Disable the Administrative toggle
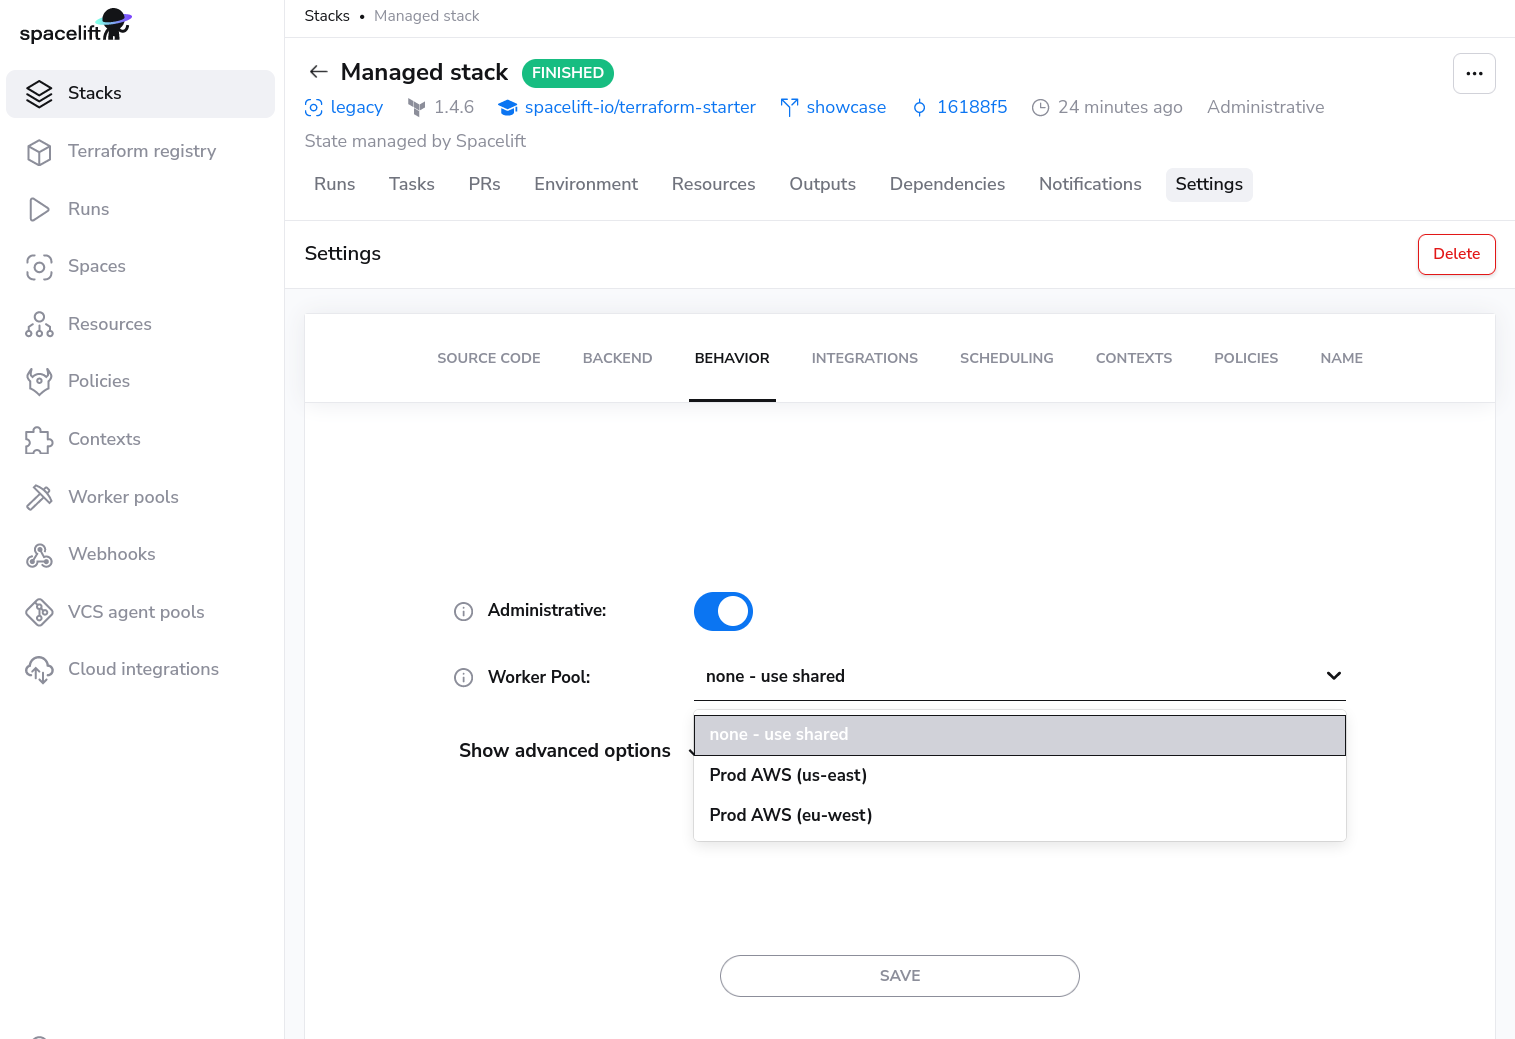1515x1039 pixels. pyautogui.click(x=723, y=611)
